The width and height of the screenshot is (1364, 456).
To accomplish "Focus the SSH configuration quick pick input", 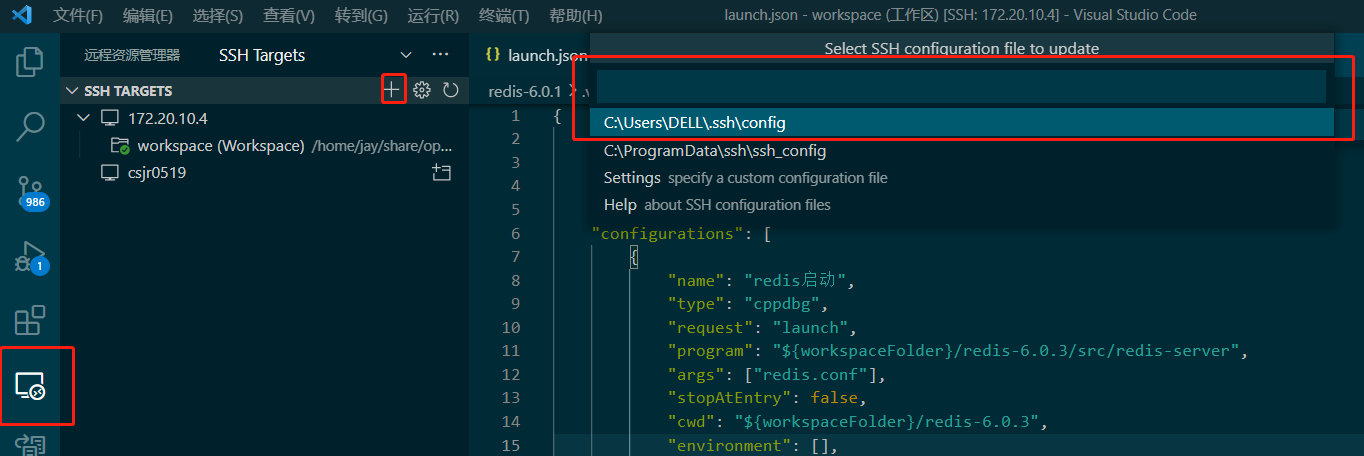I will pyautogui.click(x=961, y=86).
